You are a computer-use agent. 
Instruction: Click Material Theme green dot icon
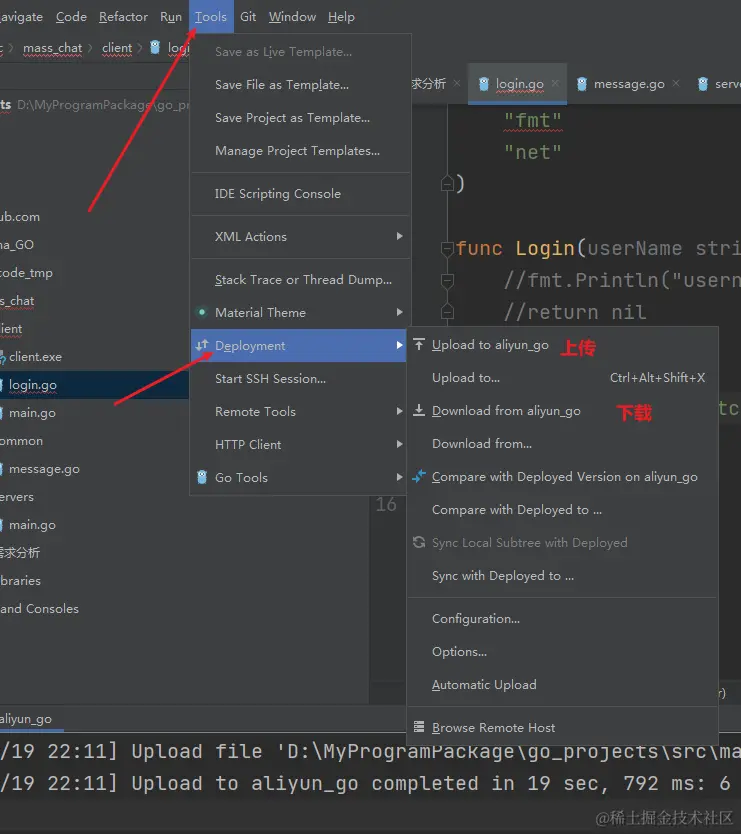point(202,312)
